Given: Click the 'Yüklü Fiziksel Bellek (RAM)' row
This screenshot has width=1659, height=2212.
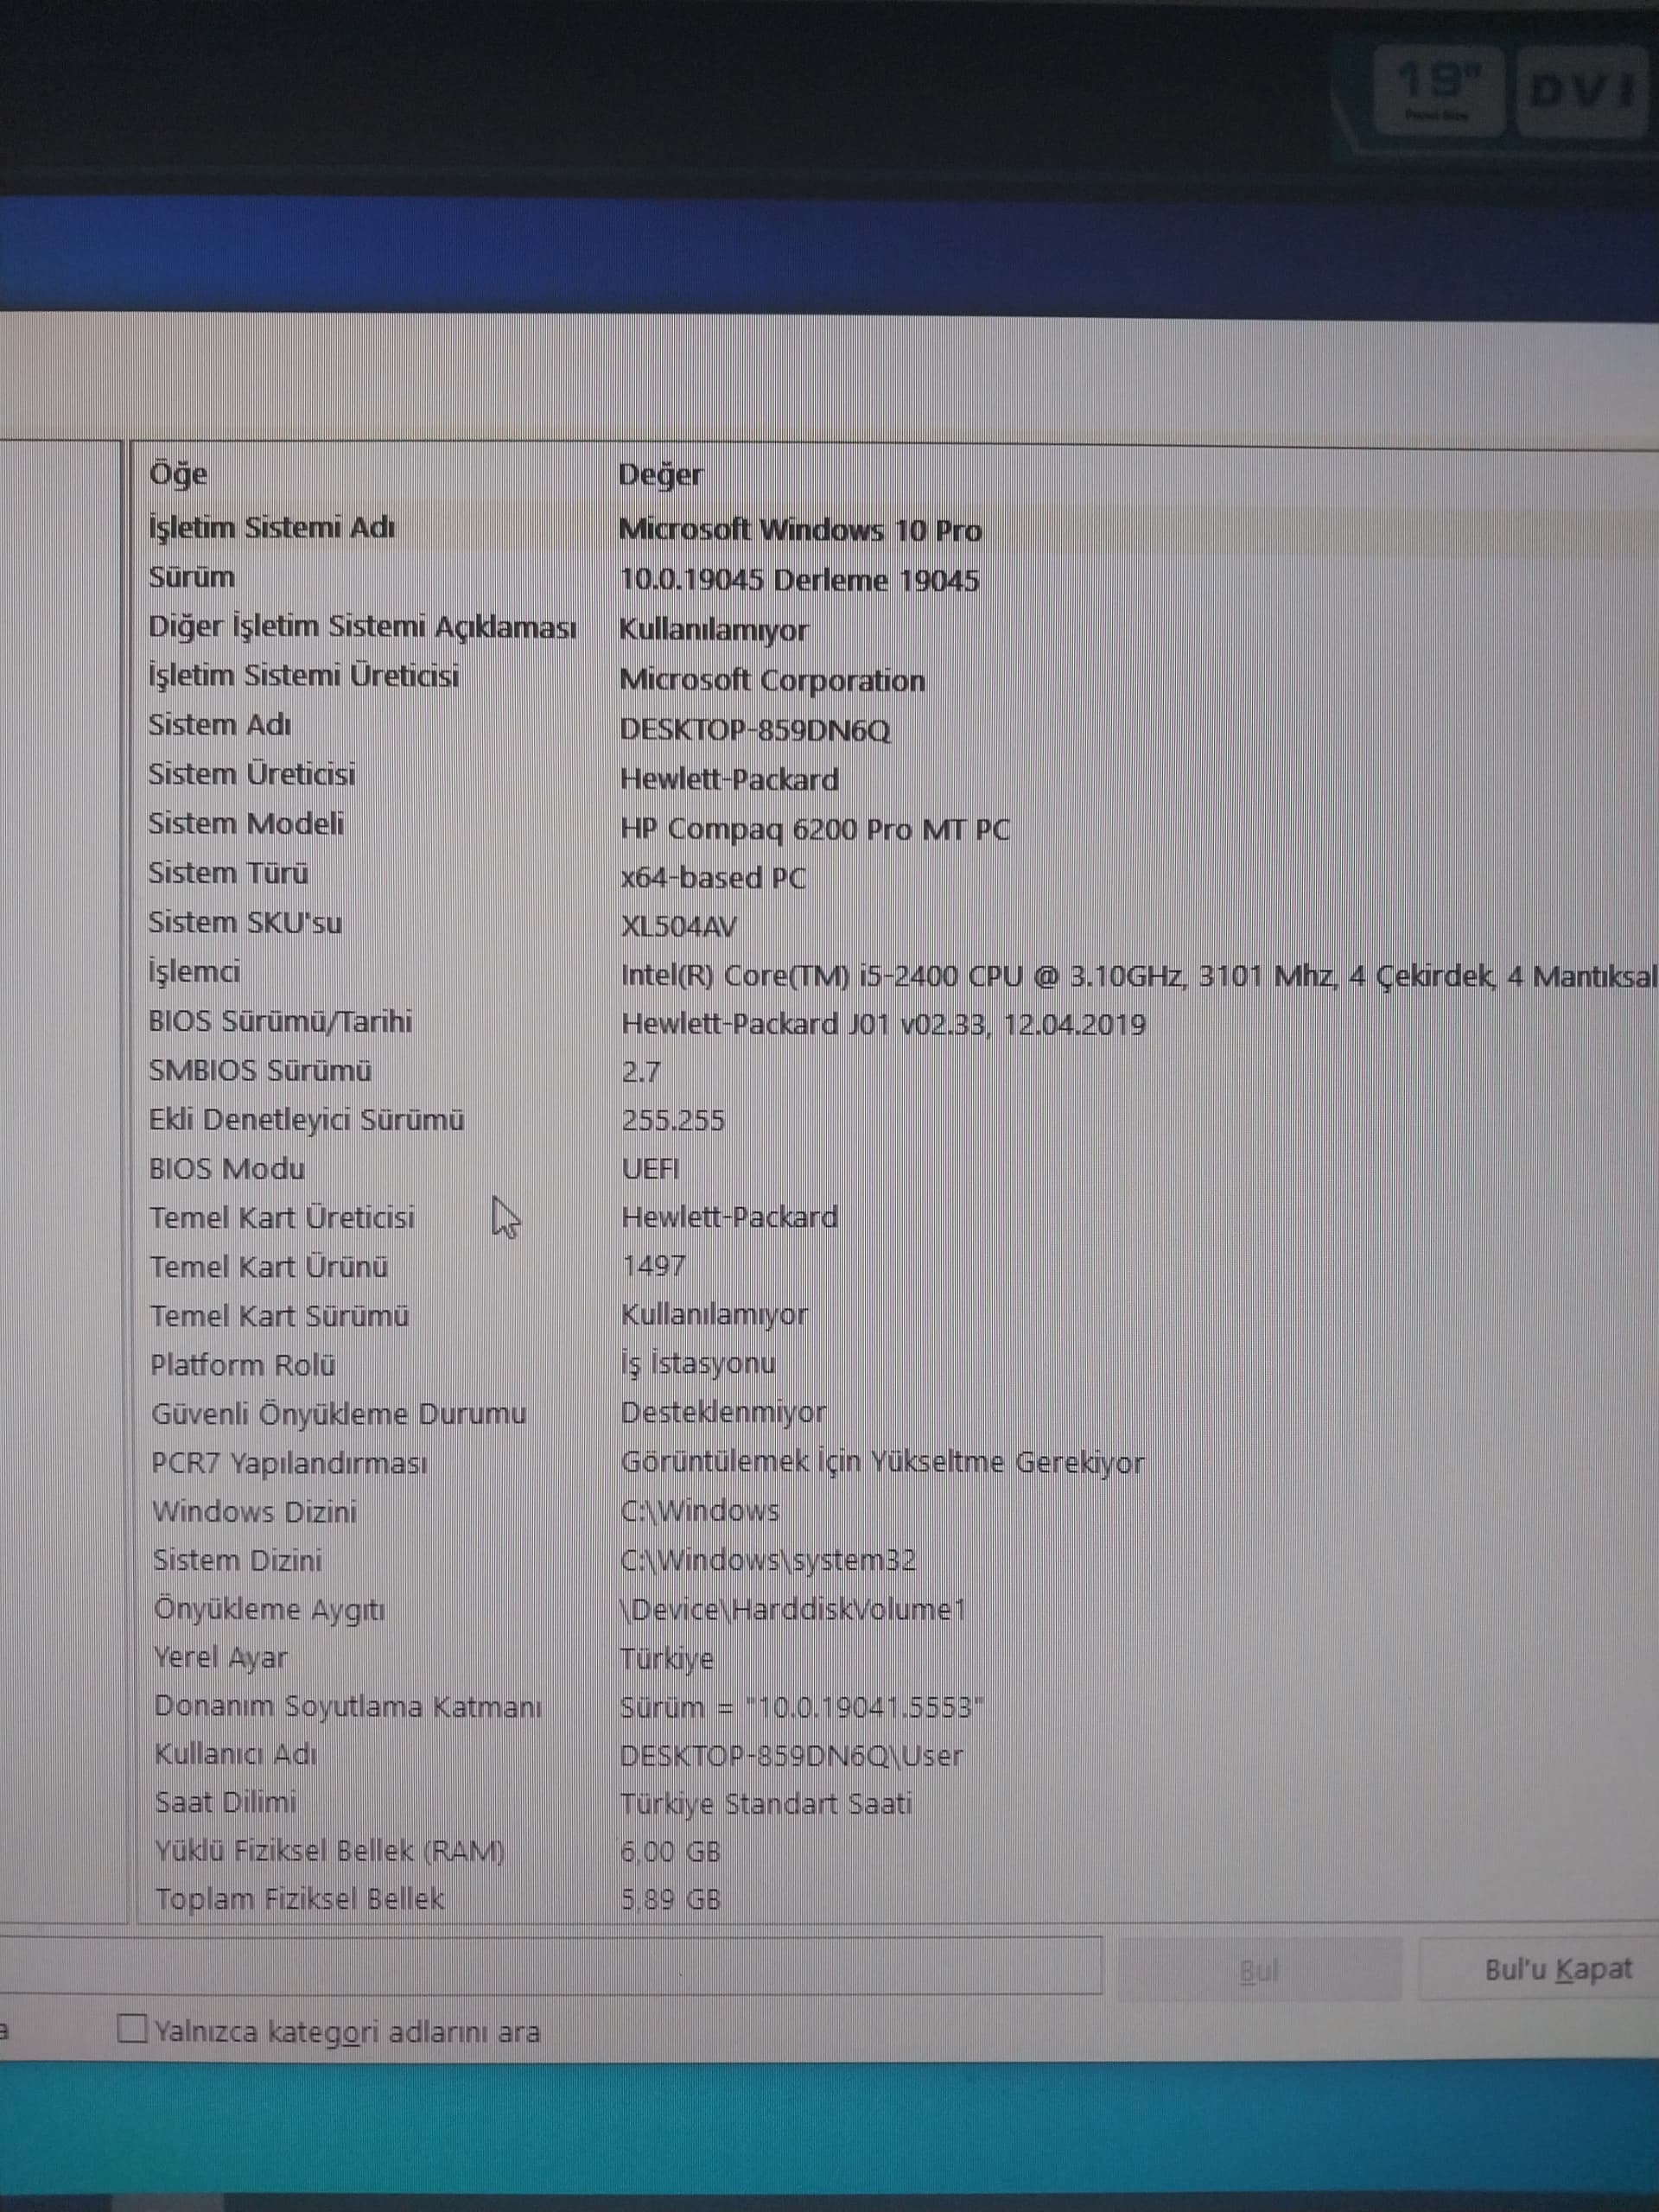Looking at the screenshot, I should click(329, 1851).
